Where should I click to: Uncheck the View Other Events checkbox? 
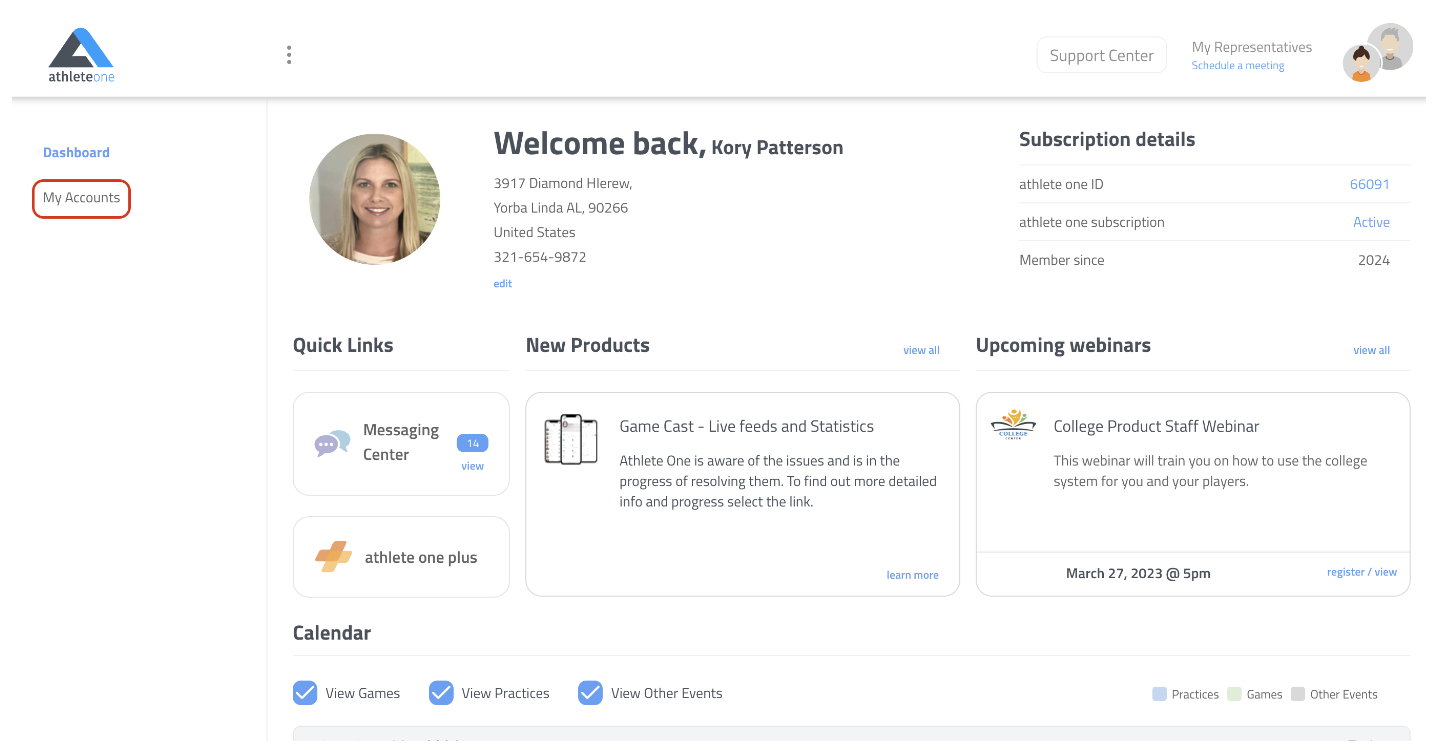(591, 693)
